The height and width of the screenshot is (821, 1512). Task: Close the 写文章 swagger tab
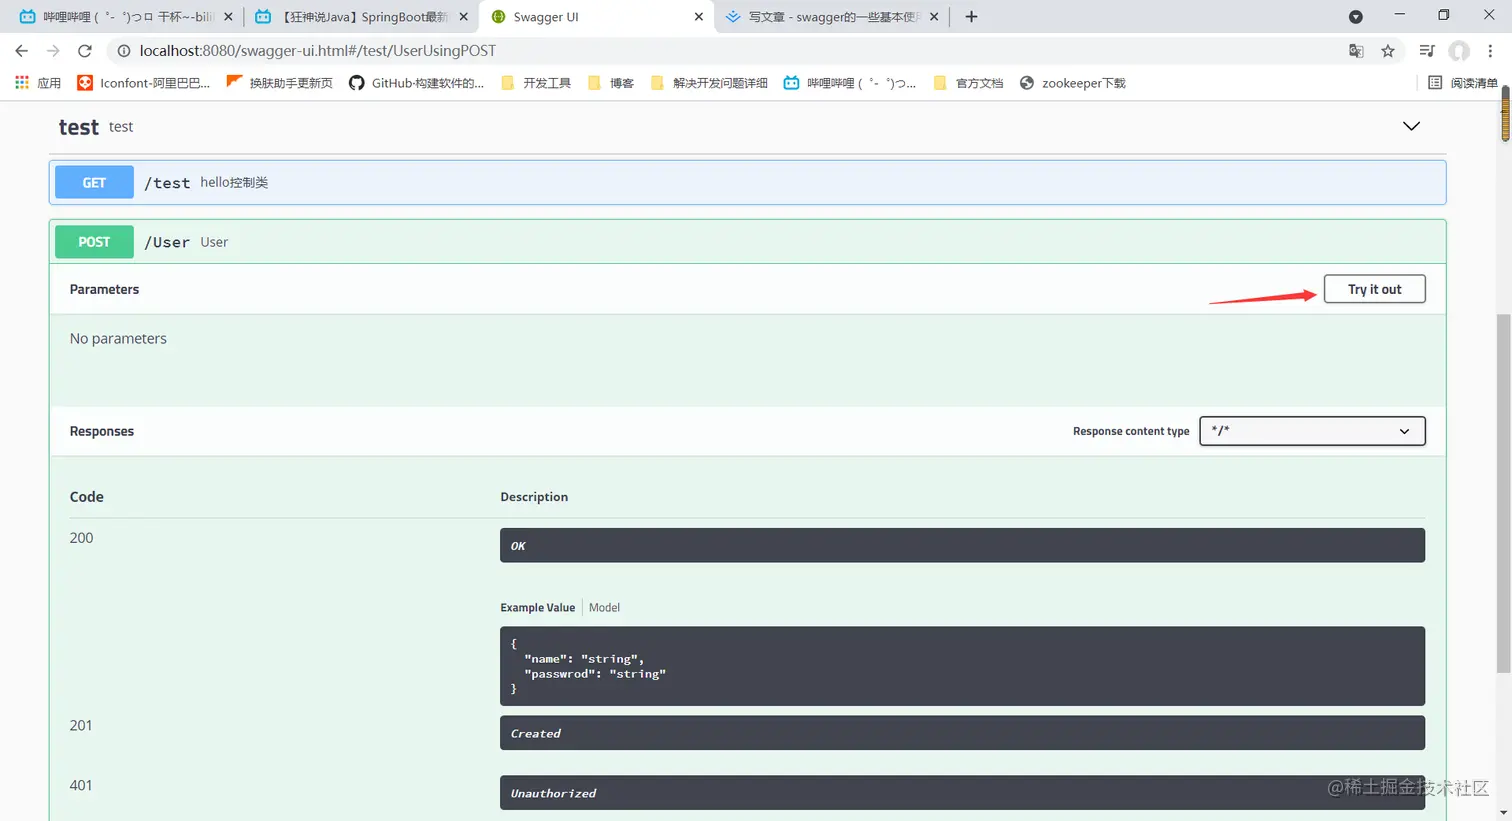point(934,17)
